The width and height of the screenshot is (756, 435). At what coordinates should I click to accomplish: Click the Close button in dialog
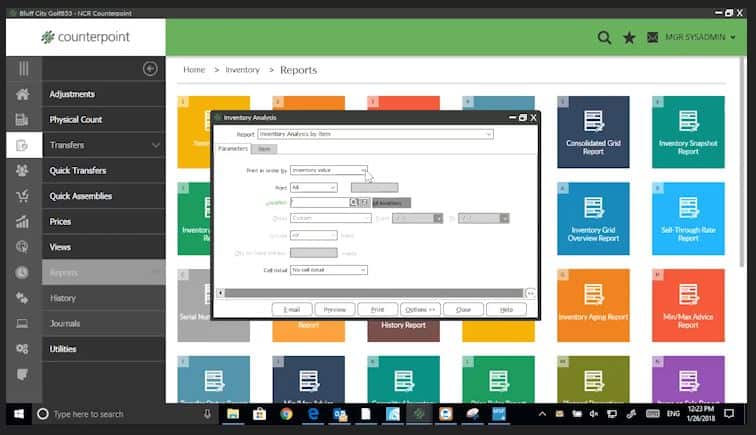click(463, 309)
